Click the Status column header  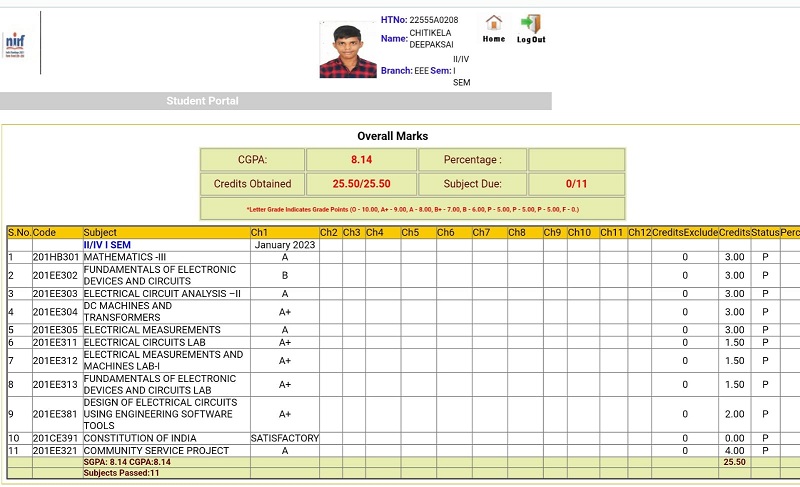[765, 233]
